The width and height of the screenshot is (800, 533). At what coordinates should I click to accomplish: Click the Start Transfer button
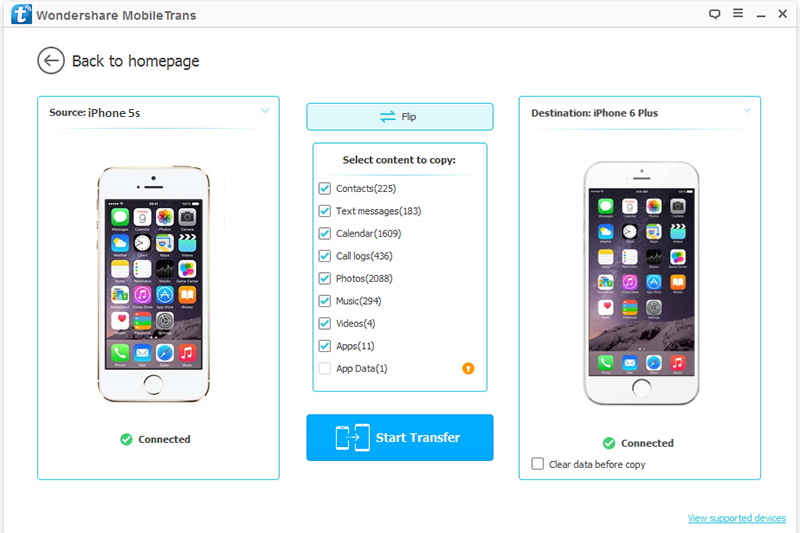tap(399, 438)
